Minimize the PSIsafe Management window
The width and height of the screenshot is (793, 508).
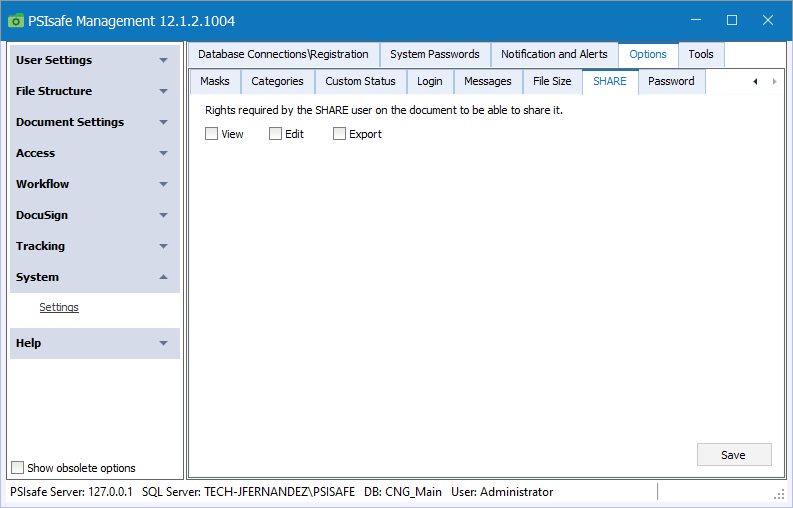pos(696,20)
